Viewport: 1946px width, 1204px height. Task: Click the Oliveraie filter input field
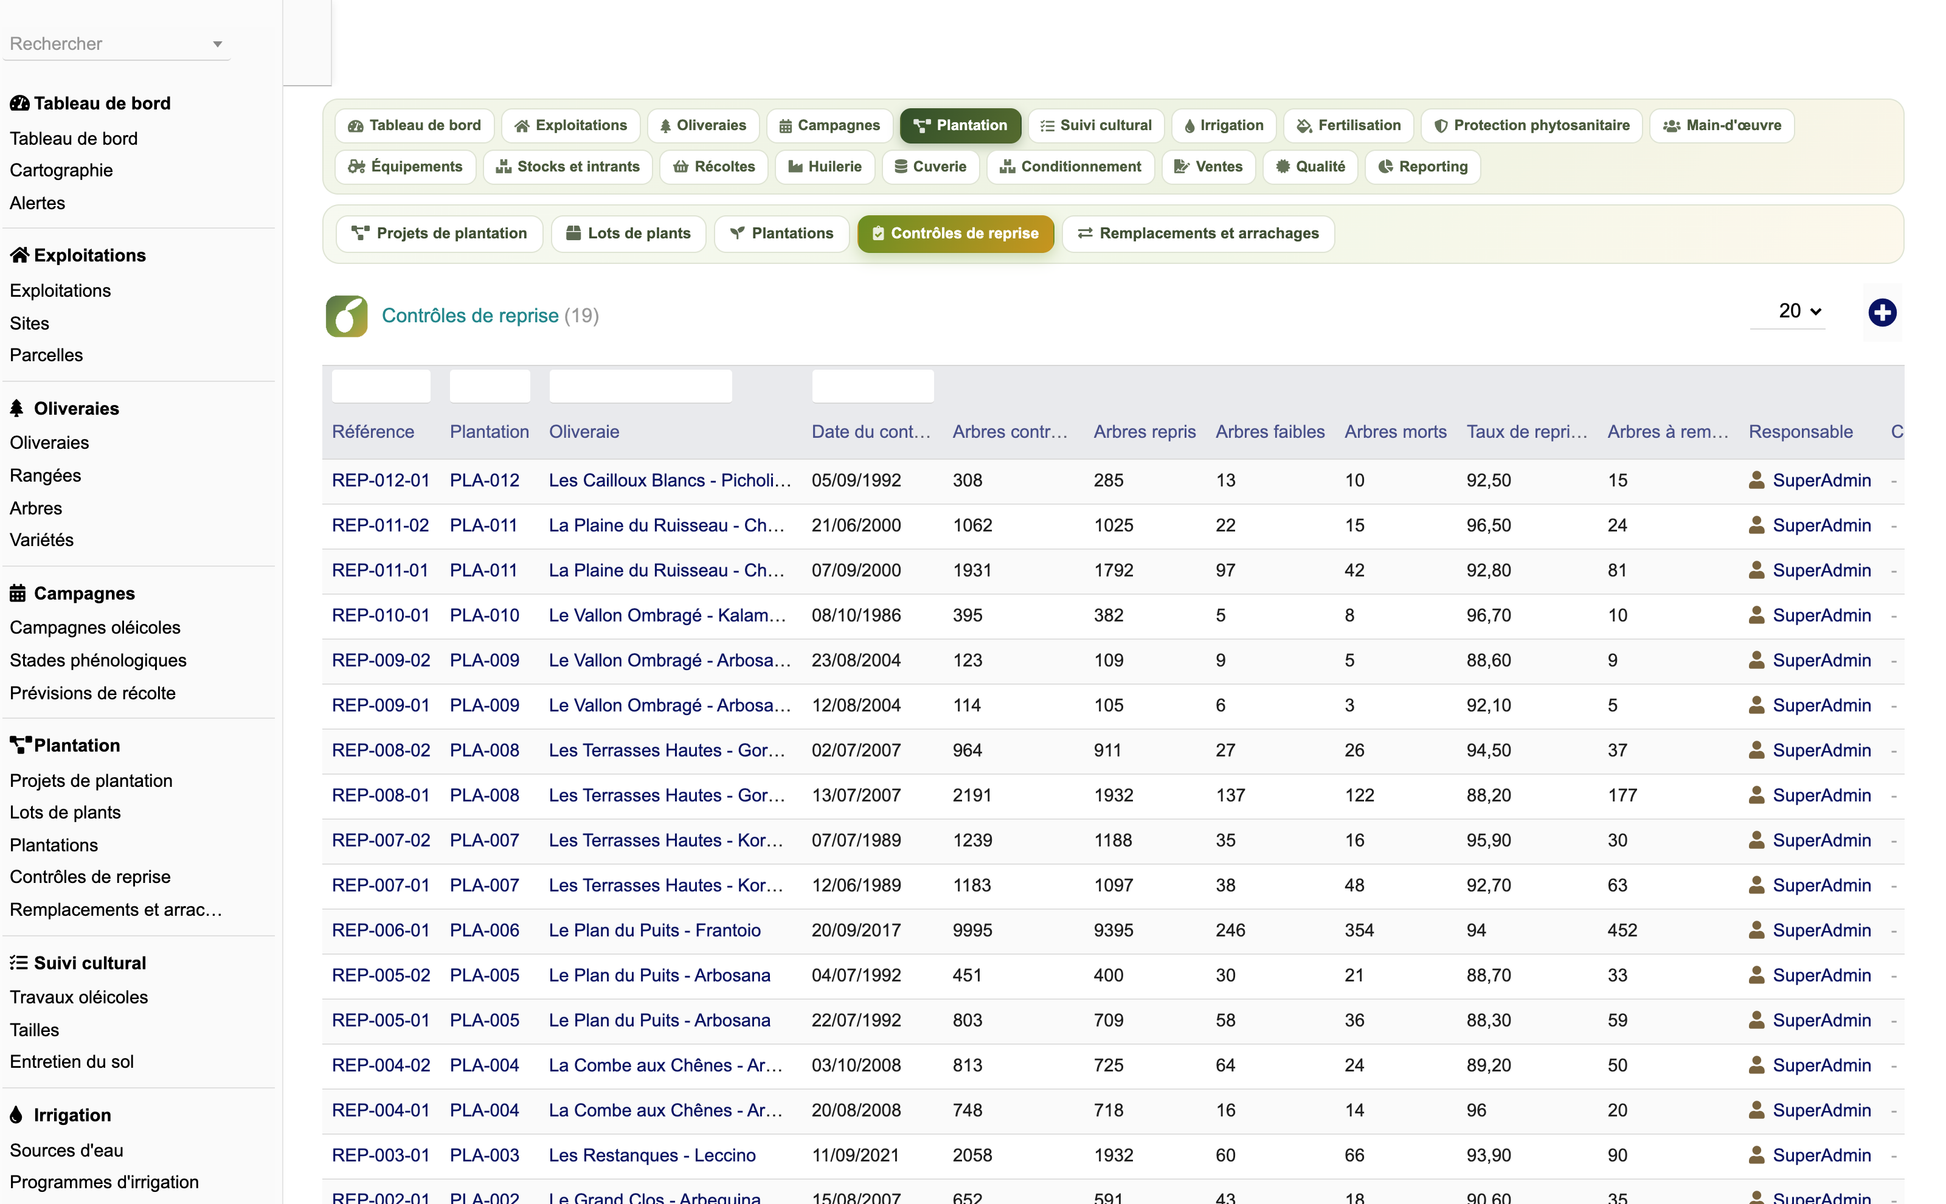point(640,386)
